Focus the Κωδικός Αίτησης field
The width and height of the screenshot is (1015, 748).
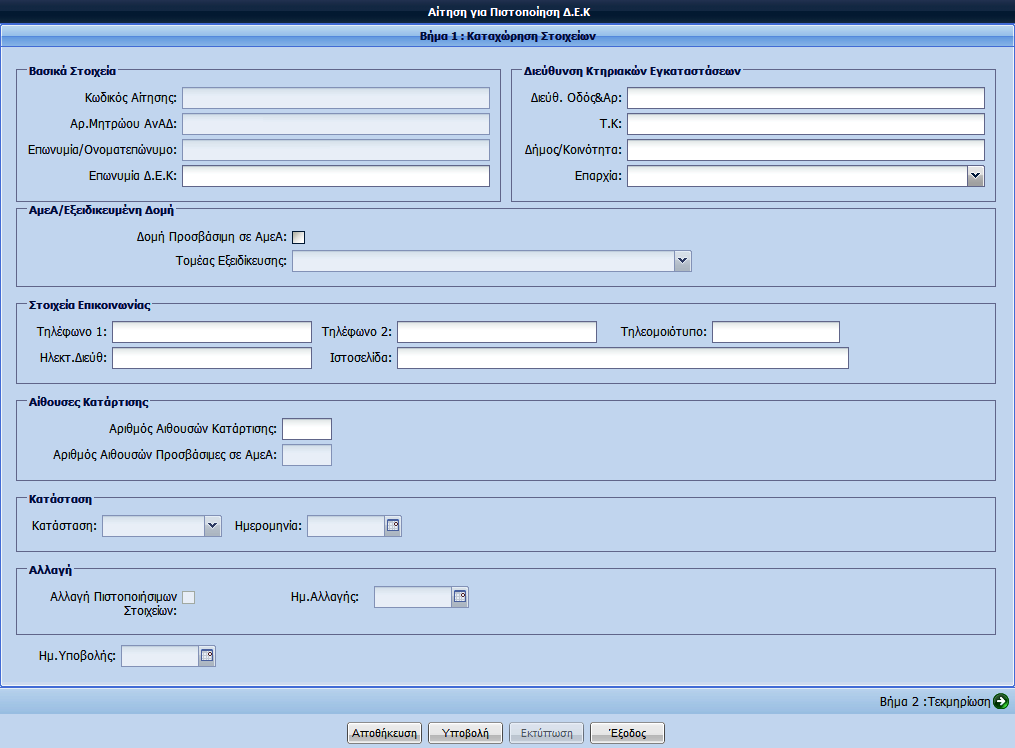tap(336, 98)
